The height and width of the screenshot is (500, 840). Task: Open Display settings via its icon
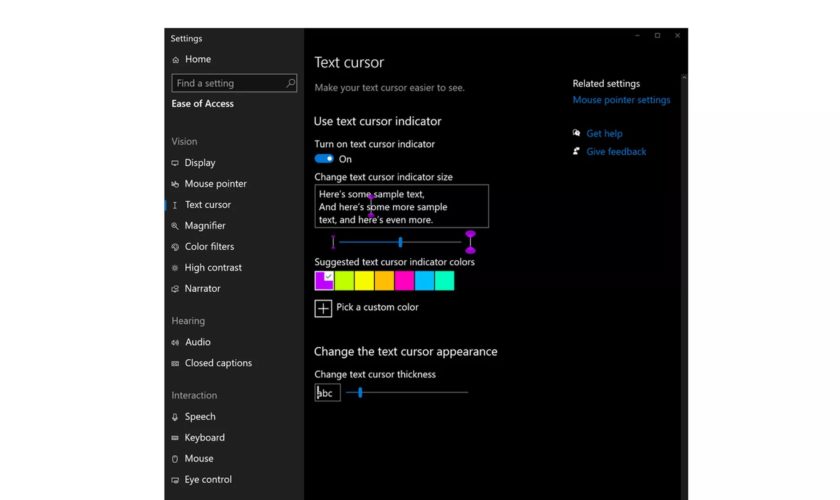coord(176,163)
